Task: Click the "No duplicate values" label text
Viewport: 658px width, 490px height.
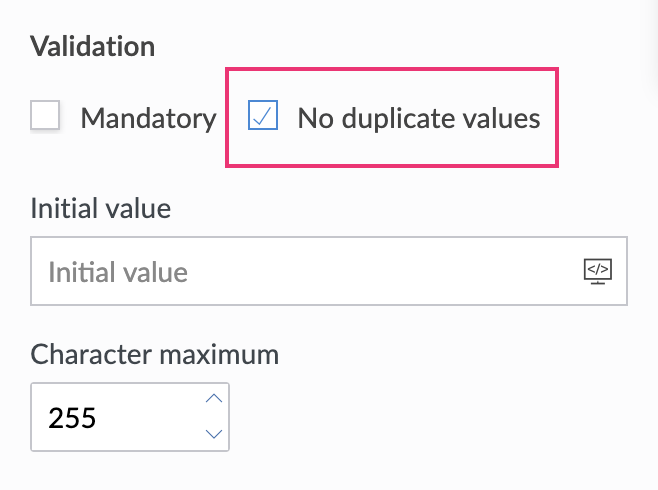Action: pyautogui.click(x=418, y=118)
